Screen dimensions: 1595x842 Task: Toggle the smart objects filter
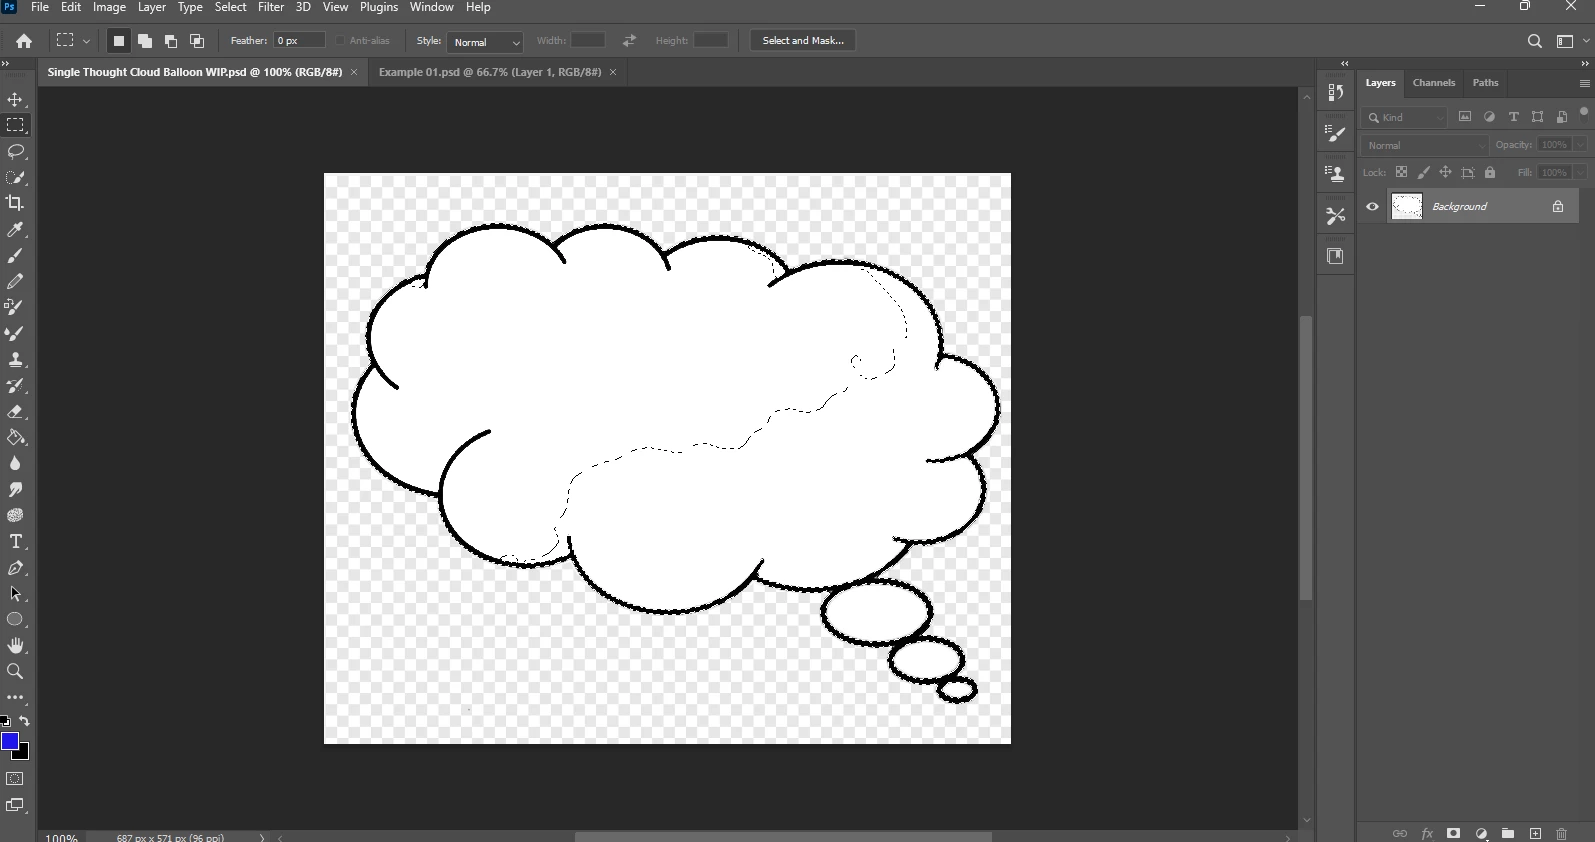(x=1561, y=117)
